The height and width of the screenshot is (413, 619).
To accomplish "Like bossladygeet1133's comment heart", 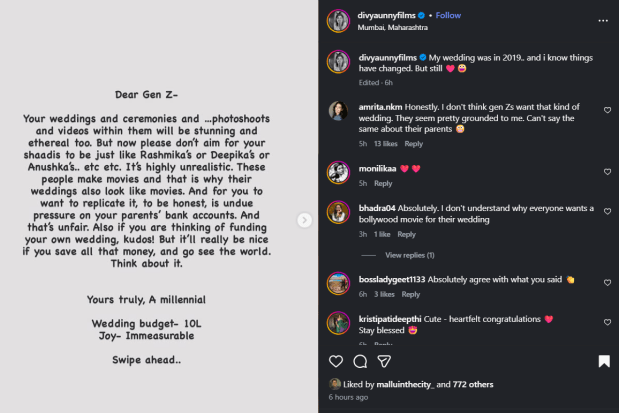I will click(x=607, y=281).
